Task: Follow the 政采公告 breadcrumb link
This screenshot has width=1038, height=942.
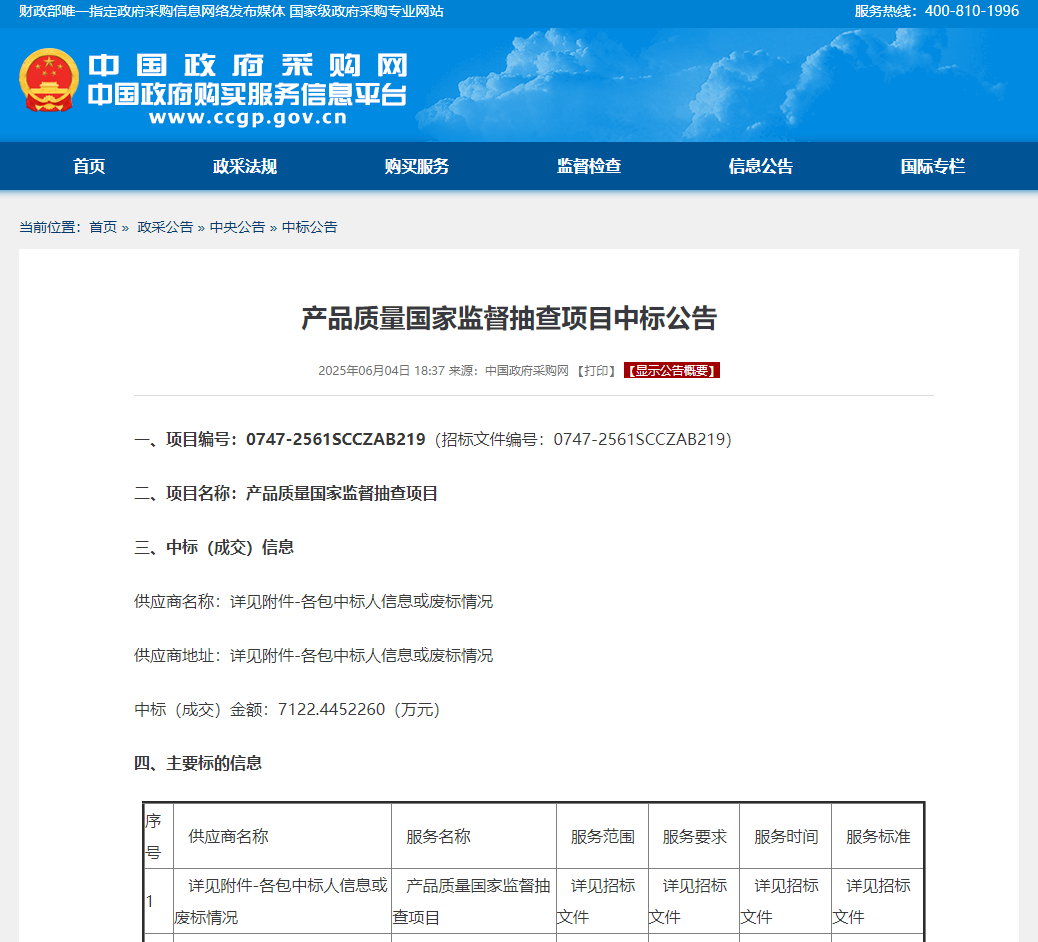Action: tap(165, 227)
